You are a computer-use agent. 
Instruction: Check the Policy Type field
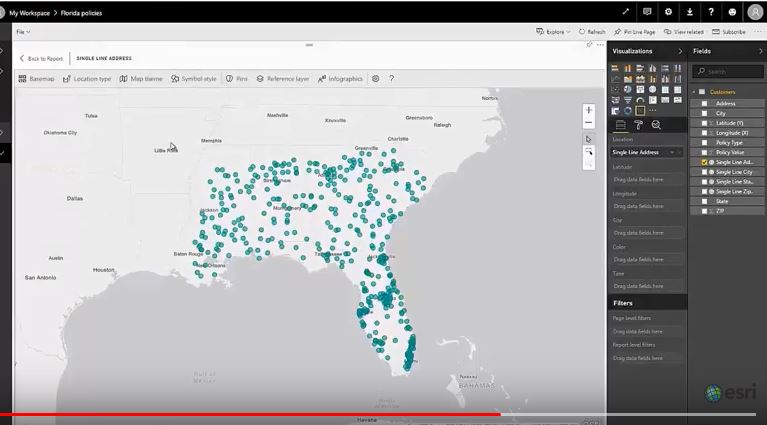tap(704, 143)
